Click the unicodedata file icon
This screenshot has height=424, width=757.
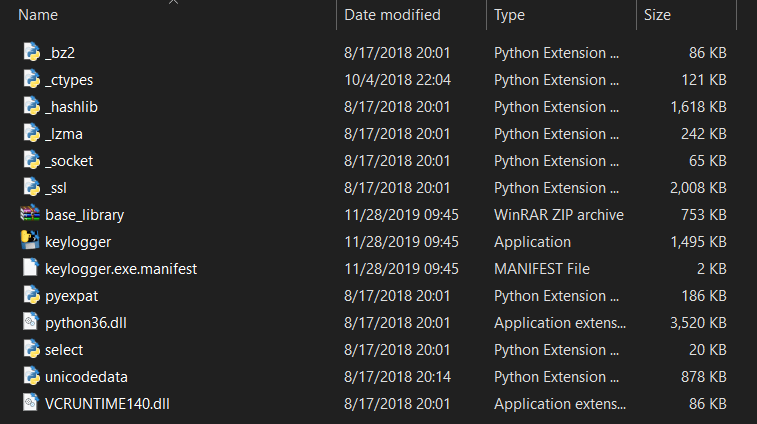click(31, 376)
